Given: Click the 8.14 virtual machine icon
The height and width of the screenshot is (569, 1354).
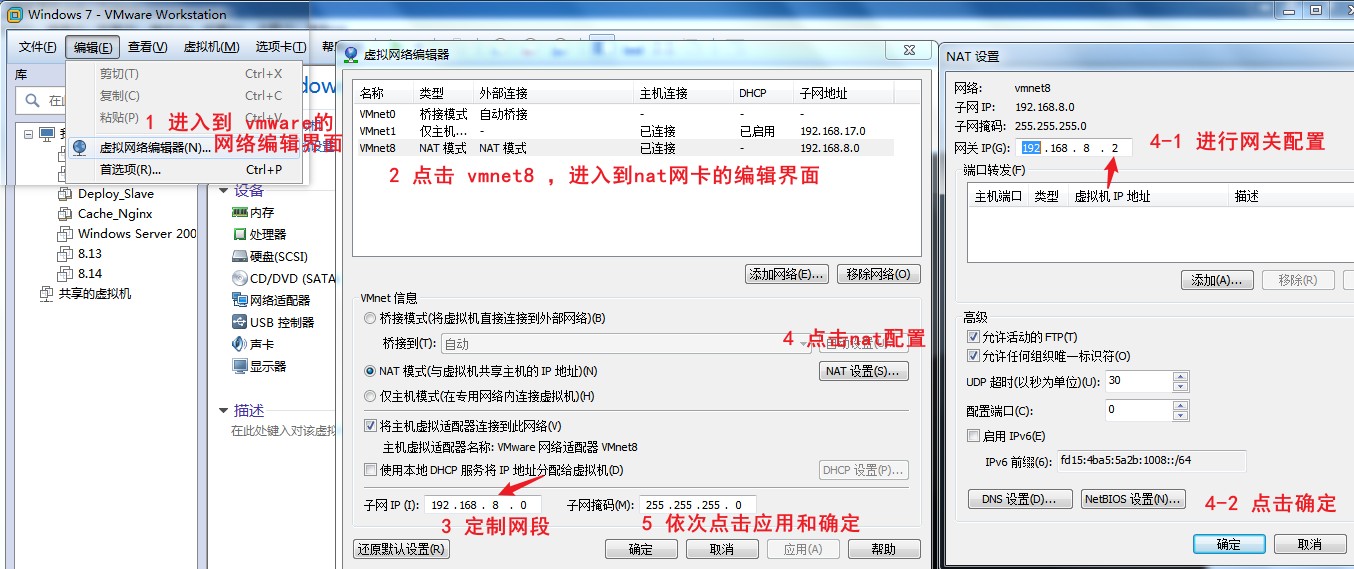Looking at the screenshot, I should coord(65,274).
